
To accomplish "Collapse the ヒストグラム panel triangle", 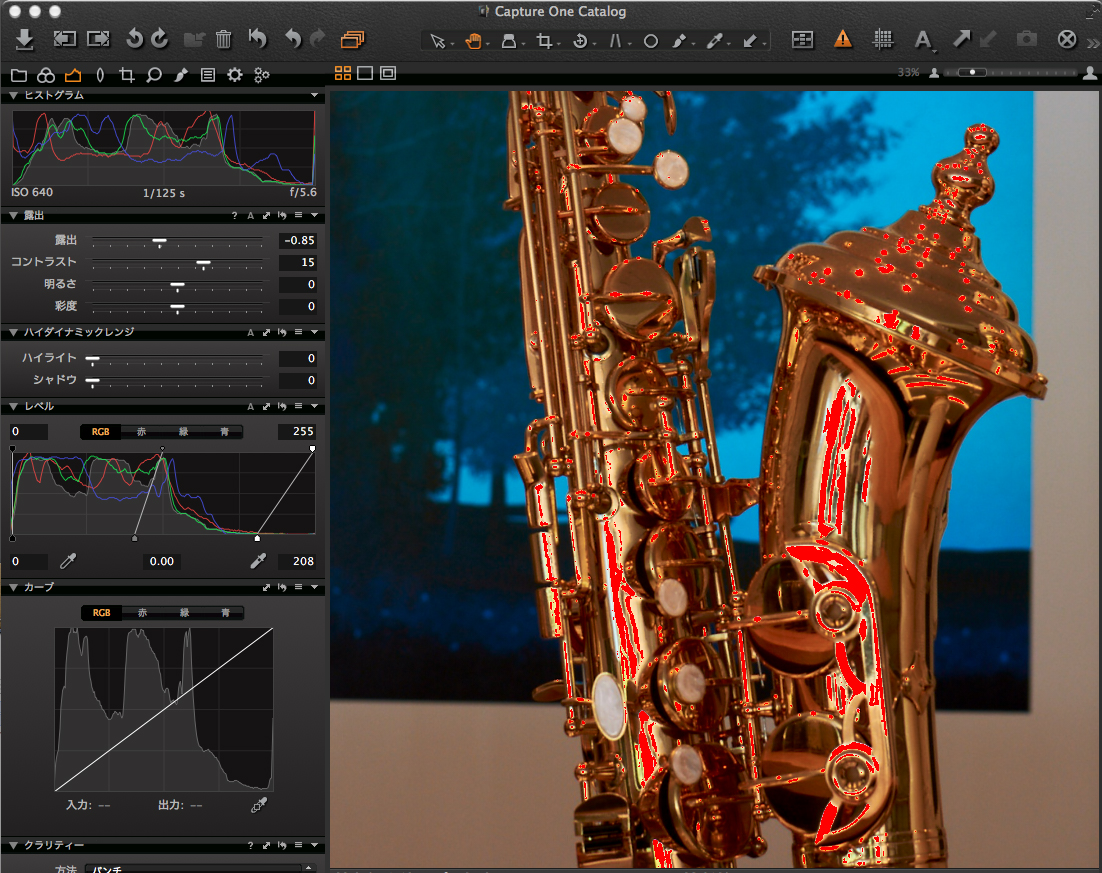I will pyautogui.click(x=13, y=95).
